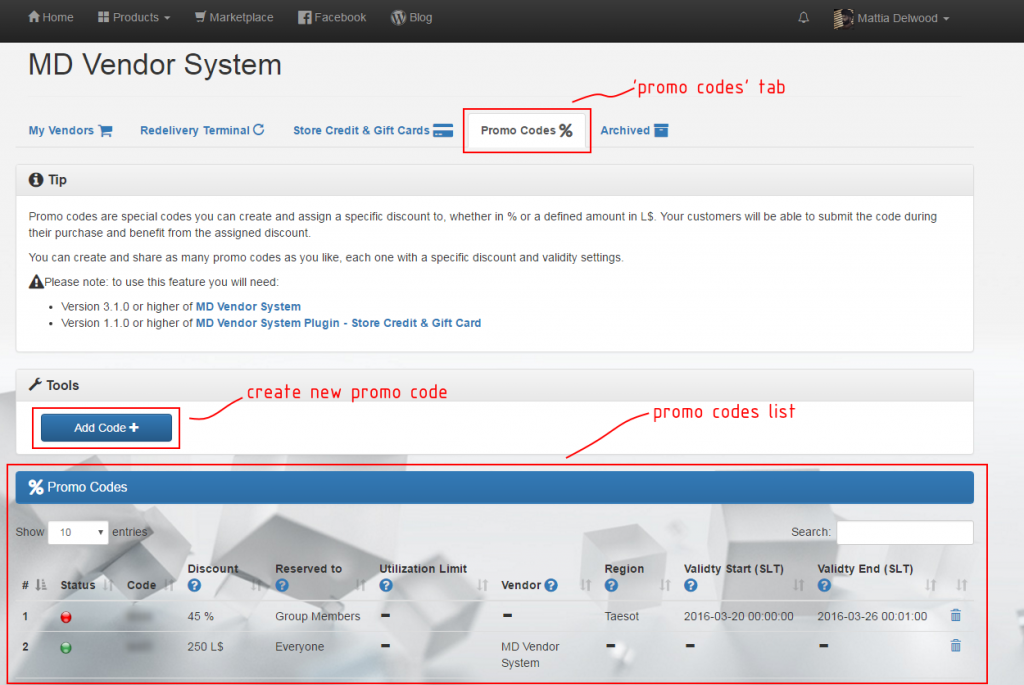Click the Everyone reserved cell
Image resolution: width=1024 pixels, height=685 pixels.
coord(300,646)
